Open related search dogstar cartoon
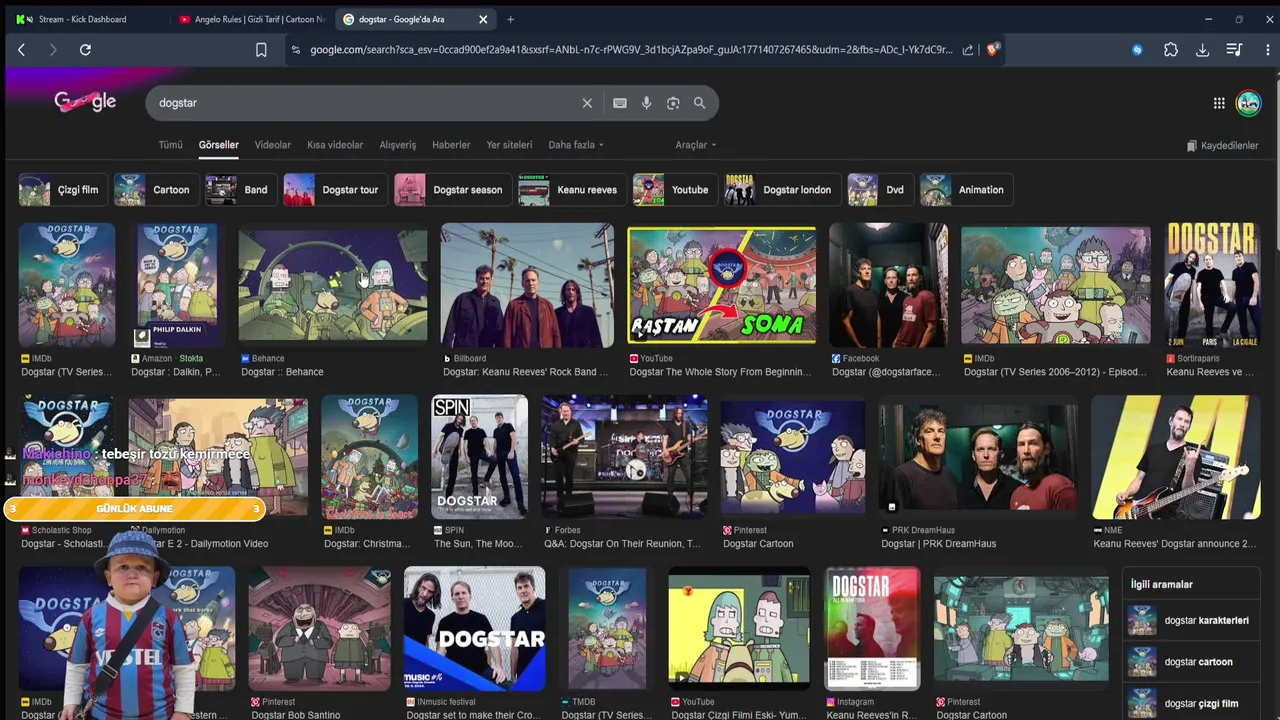Screen dimensions: 1280x720 (1190, 661)
